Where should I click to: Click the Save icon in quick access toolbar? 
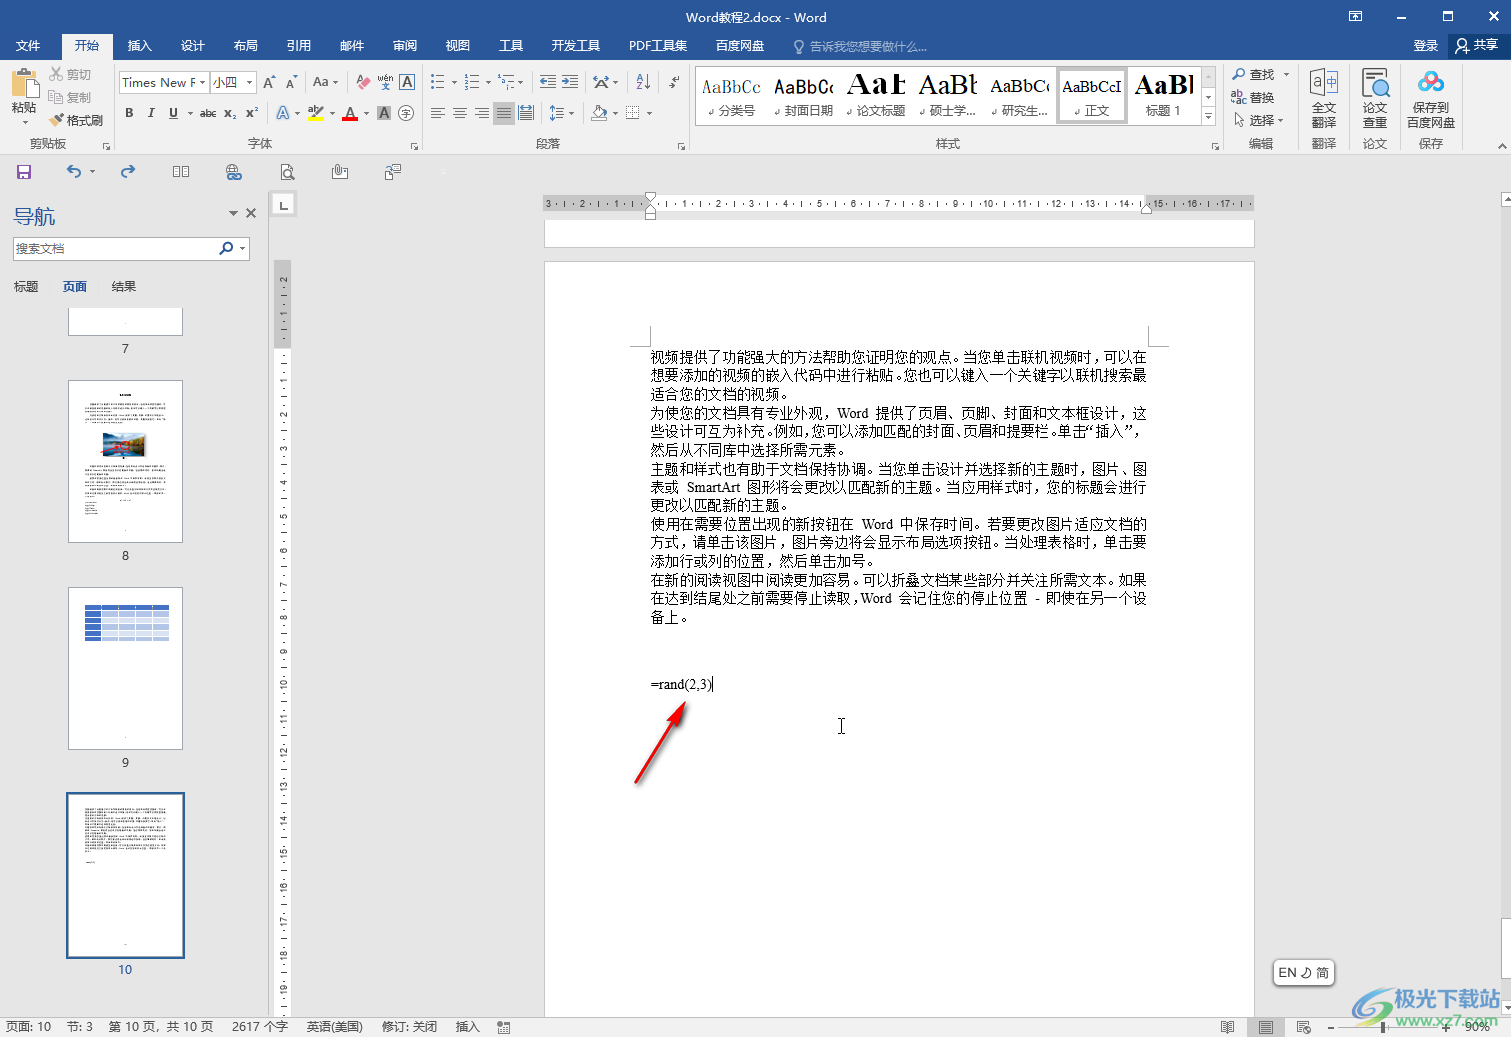pyautogui.click(x=24, y=172)
